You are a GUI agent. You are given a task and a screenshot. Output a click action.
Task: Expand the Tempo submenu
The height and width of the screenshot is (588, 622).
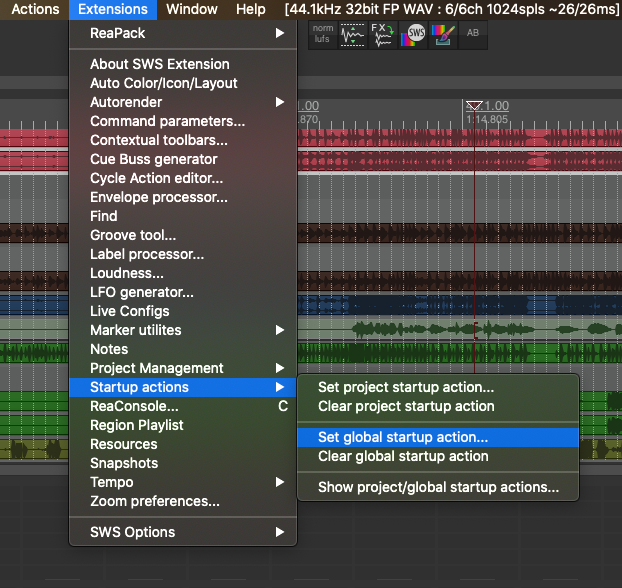[183, 482]
